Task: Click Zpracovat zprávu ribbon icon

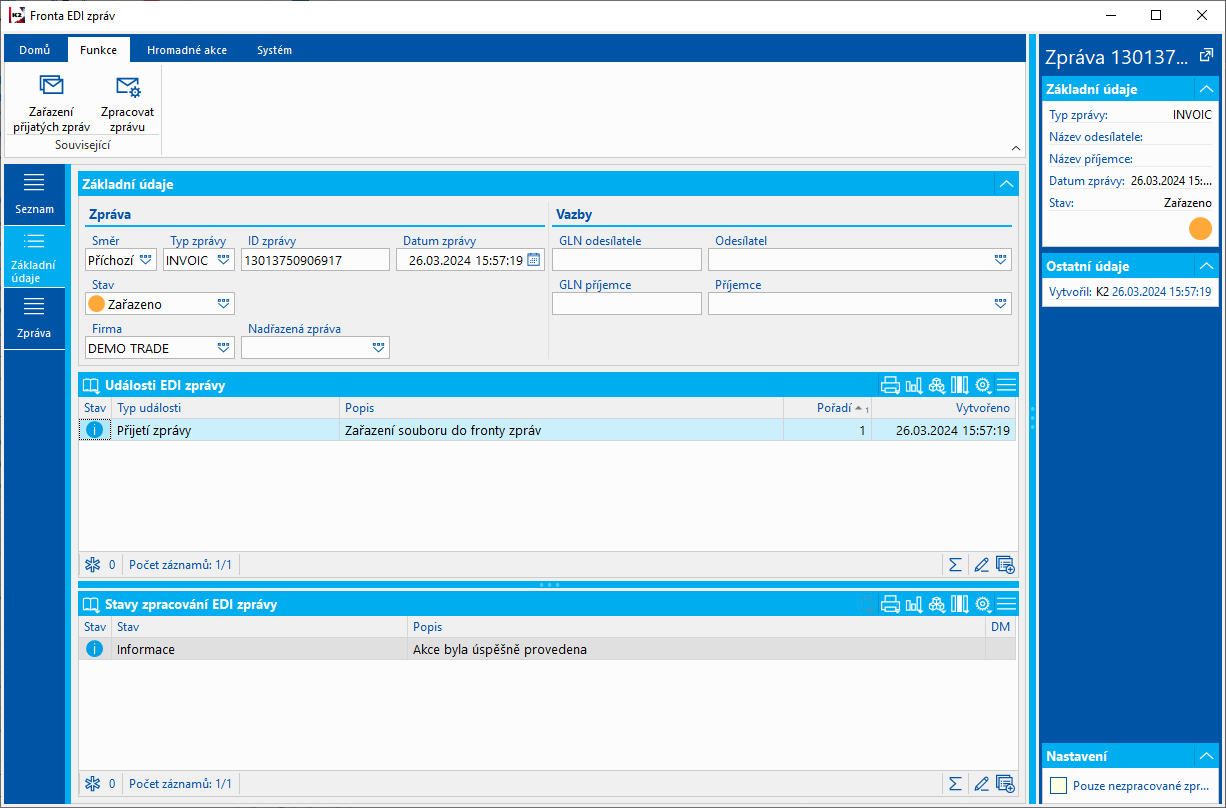Action: [128, 86]
